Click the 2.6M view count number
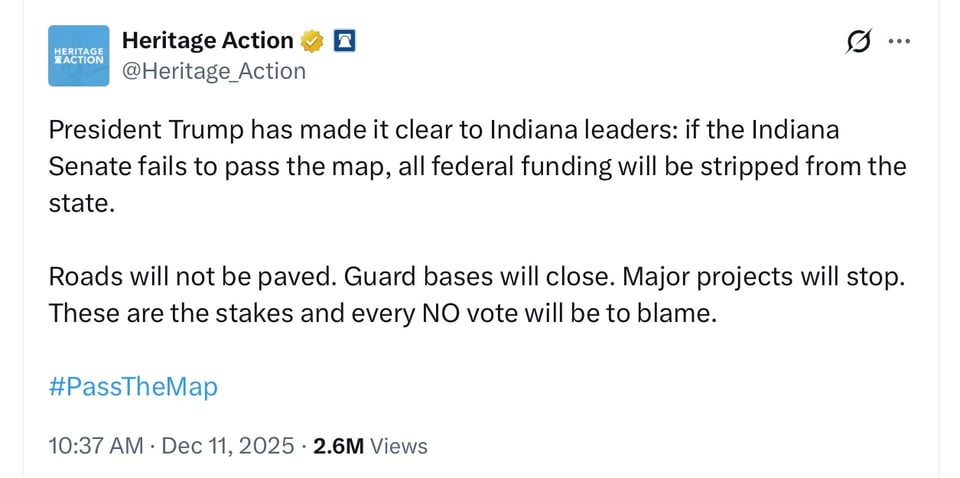Image resolution: width=960 pixels, height=478 pixels. (x=338, y=446)
